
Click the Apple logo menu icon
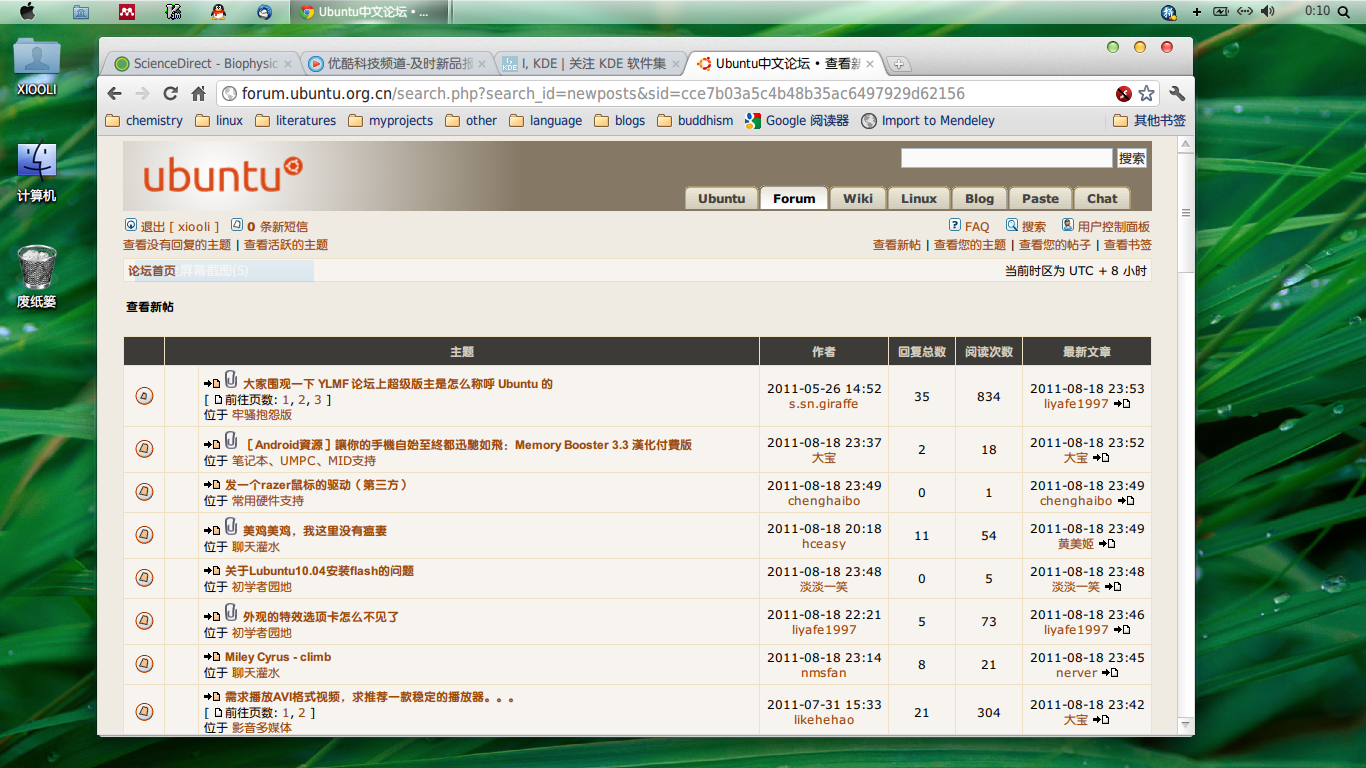(x=27, y=11)
